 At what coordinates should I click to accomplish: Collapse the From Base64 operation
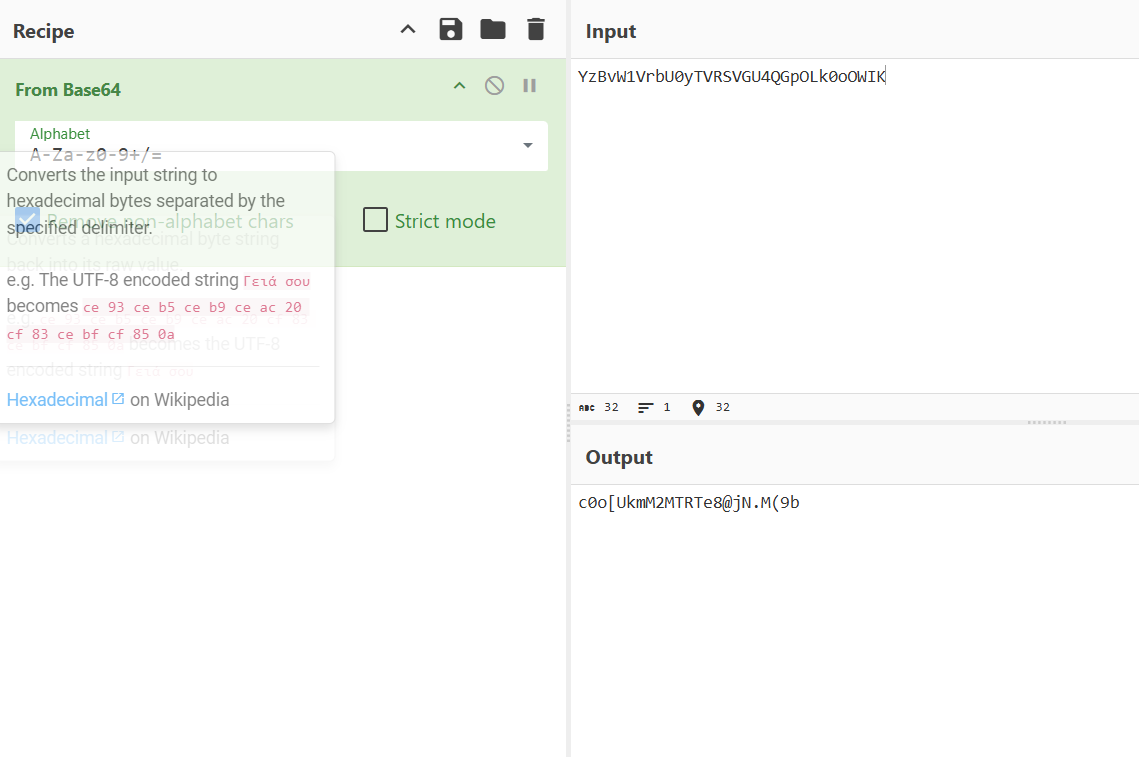(x=459, y=86)
